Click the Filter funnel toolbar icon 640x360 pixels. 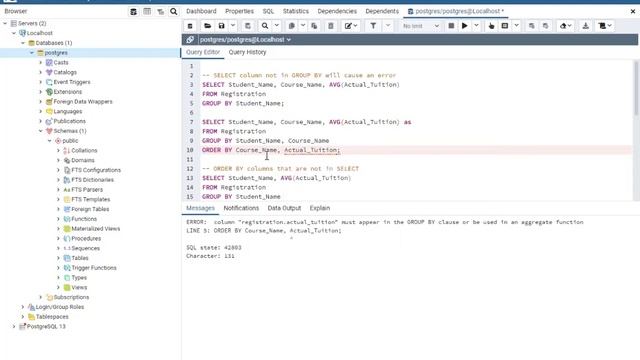(373, 26)
